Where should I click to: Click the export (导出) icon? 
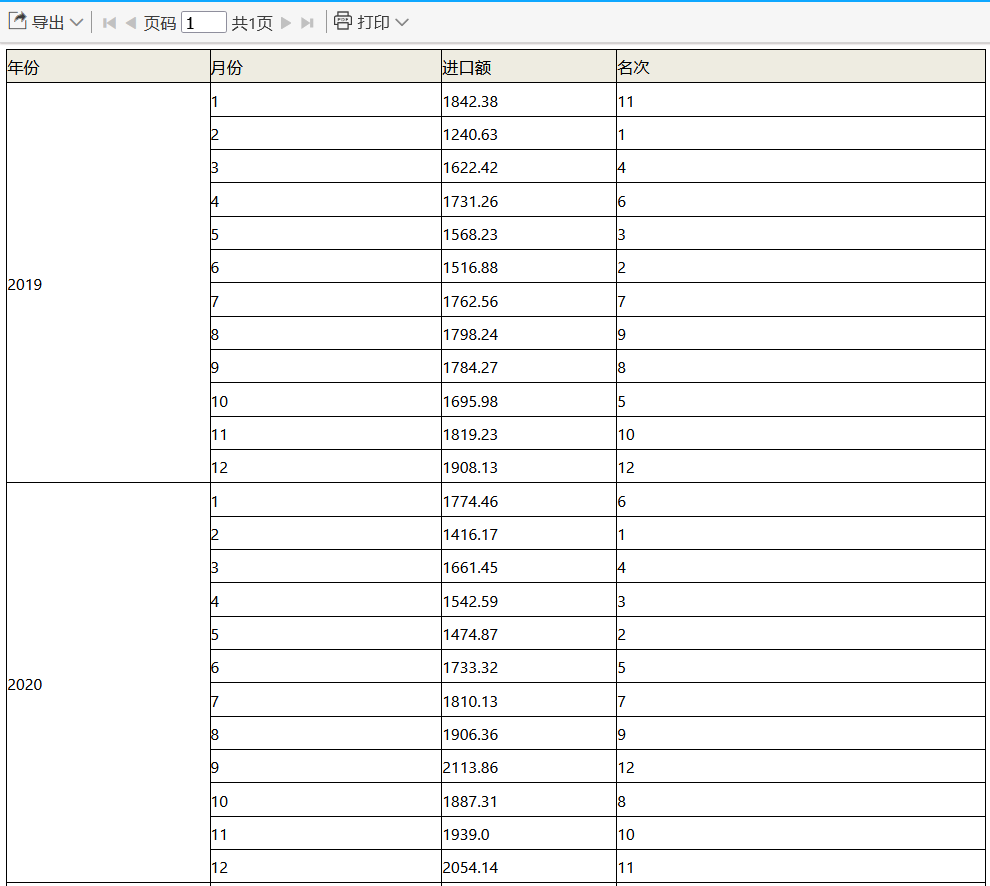tap(18, 21)
